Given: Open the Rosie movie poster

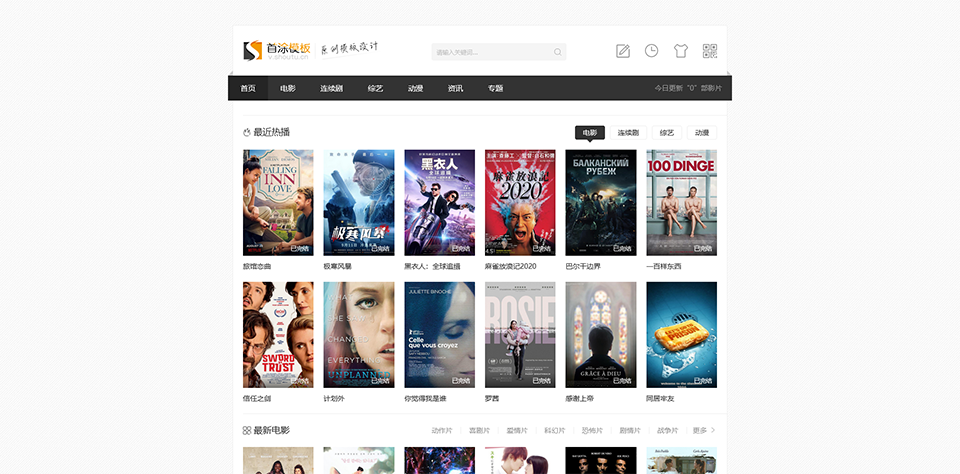Looking at the screenshot, I should (520, 335).
